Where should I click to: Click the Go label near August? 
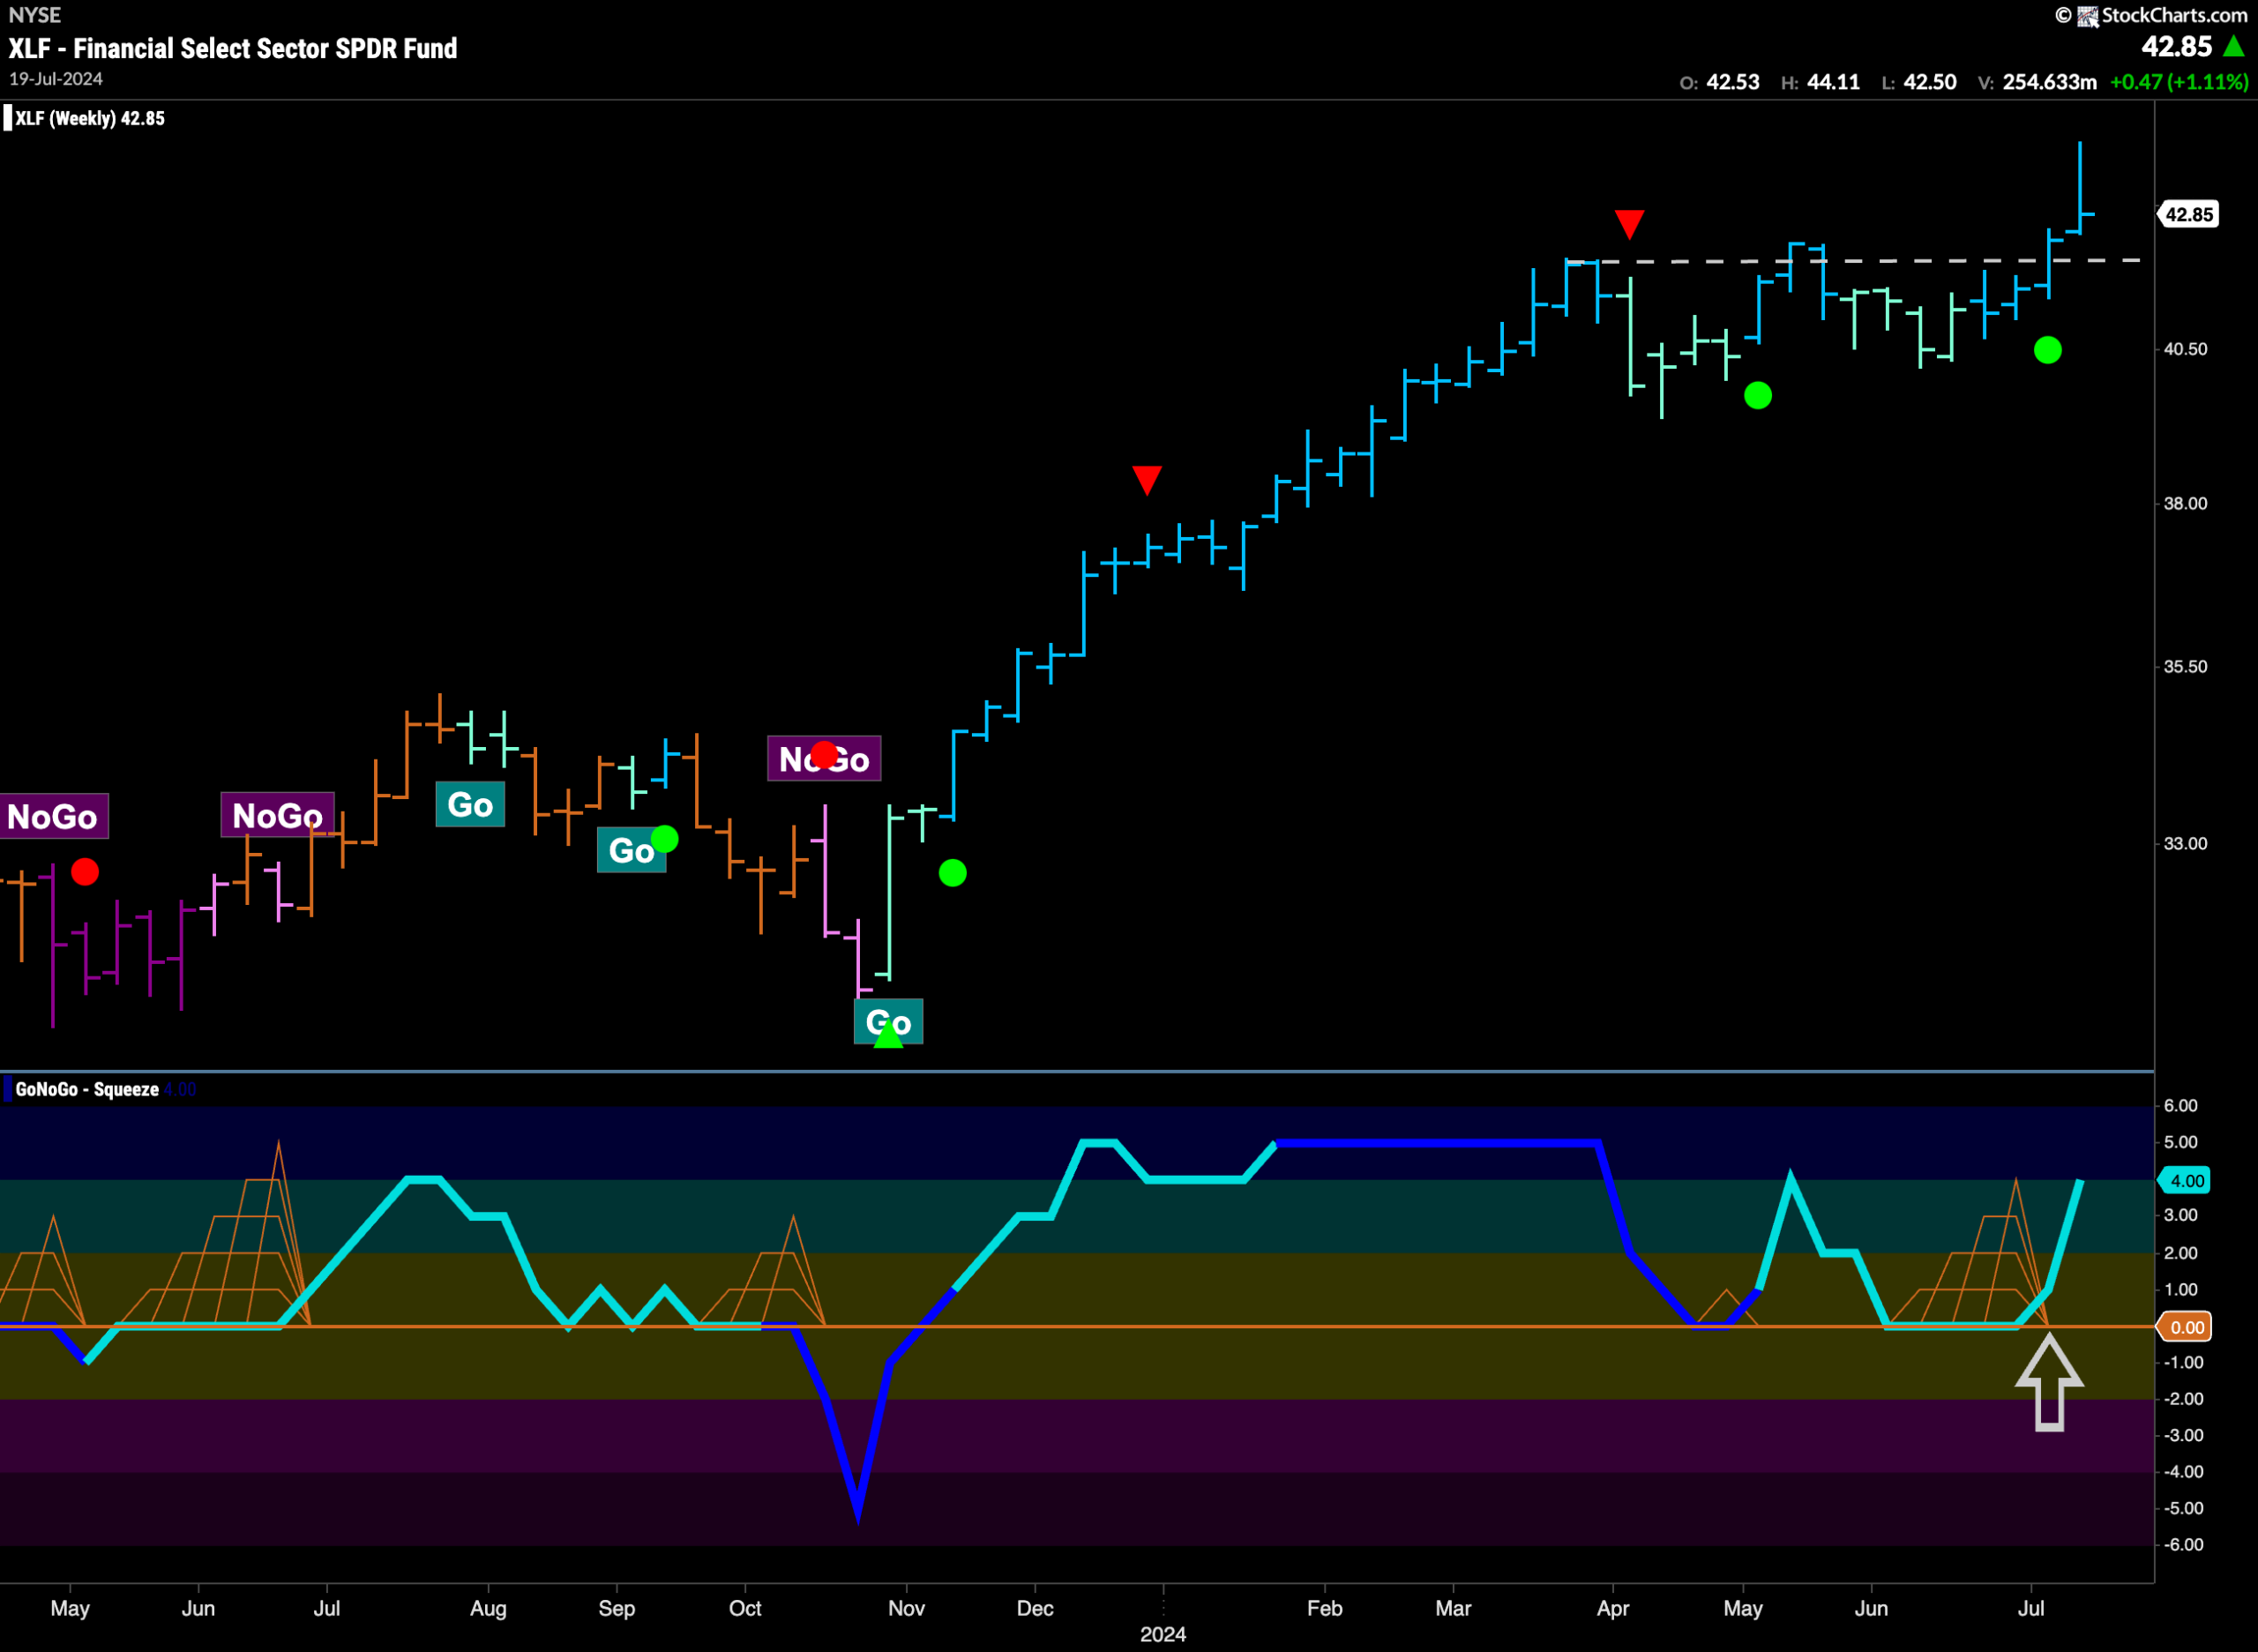coord(470,805)
